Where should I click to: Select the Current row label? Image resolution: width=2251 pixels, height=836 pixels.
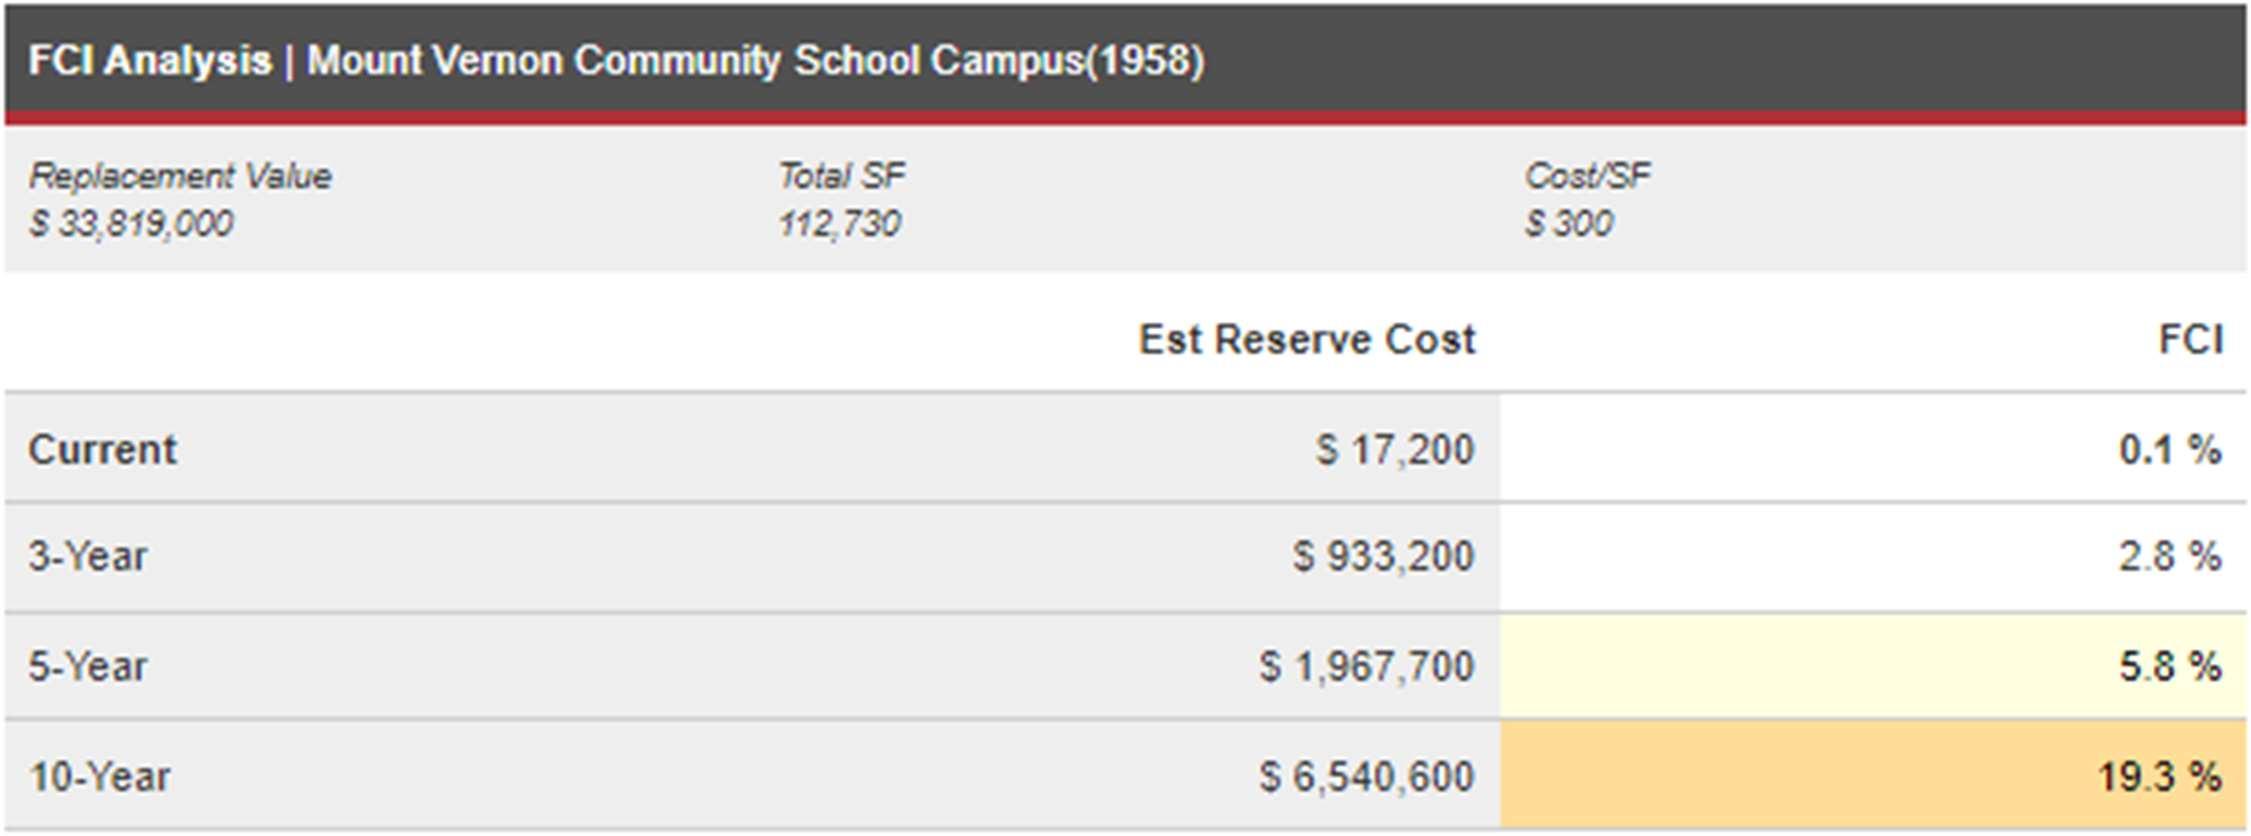[103, 450]
